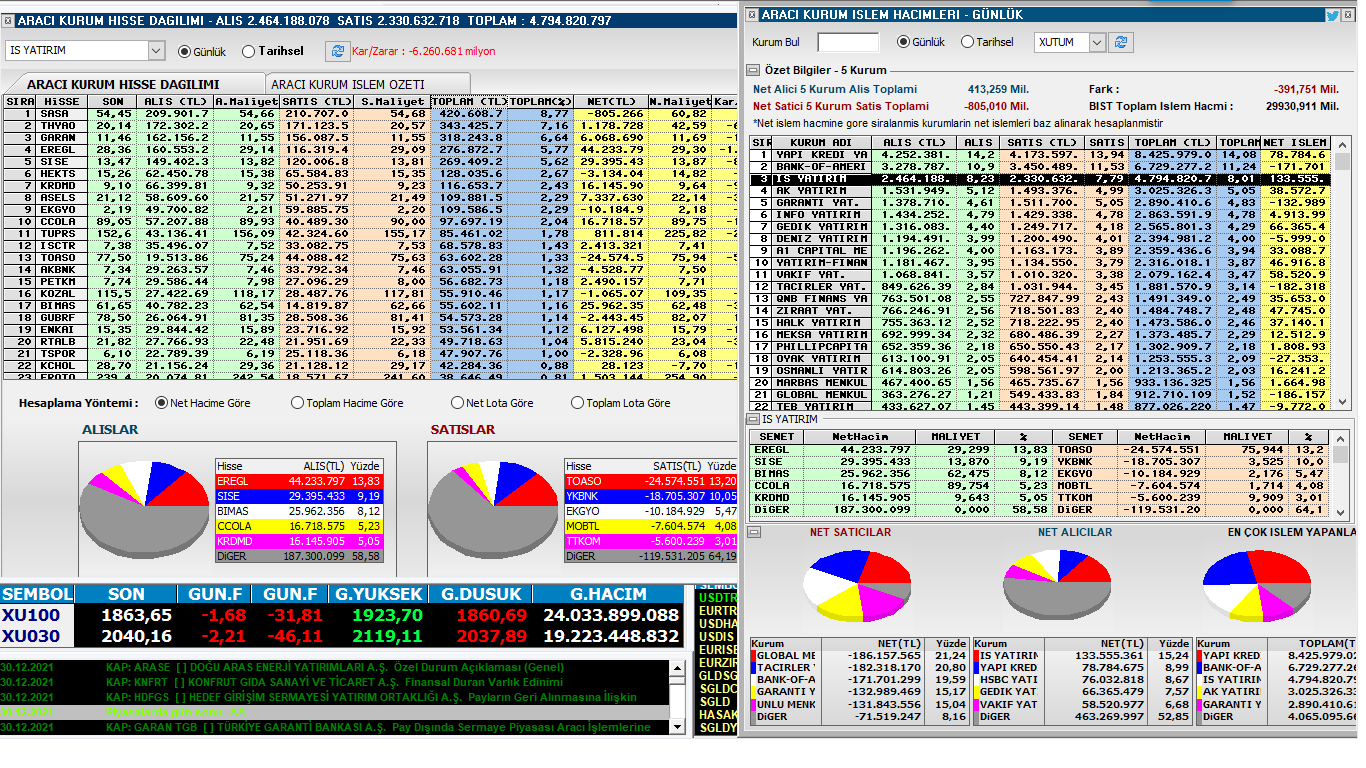Sort by NET ISLEM column header

click(x=1297, y=143)
